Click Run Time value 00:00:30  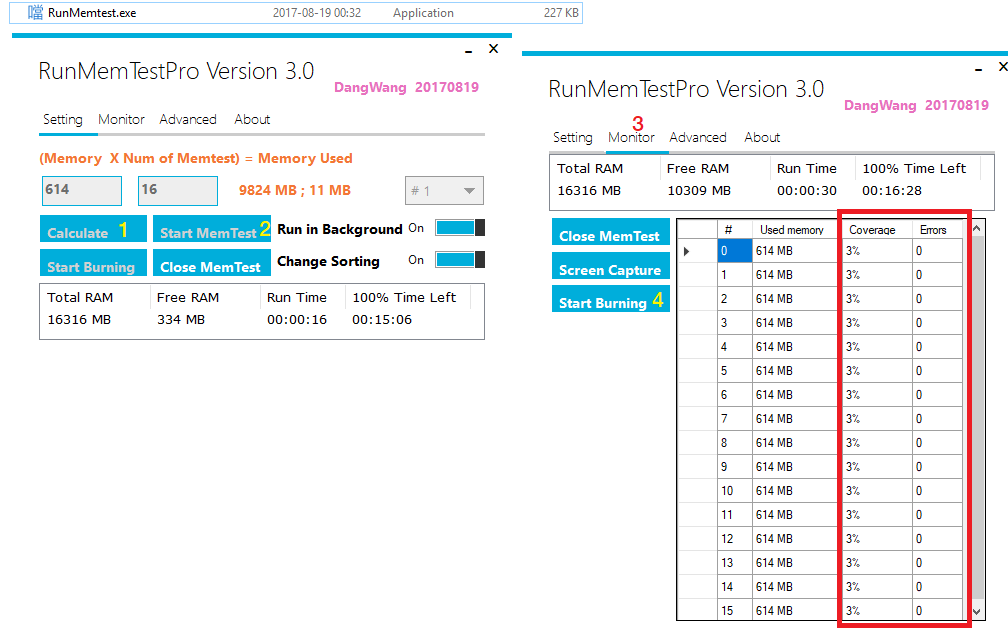tap(807, 191)
